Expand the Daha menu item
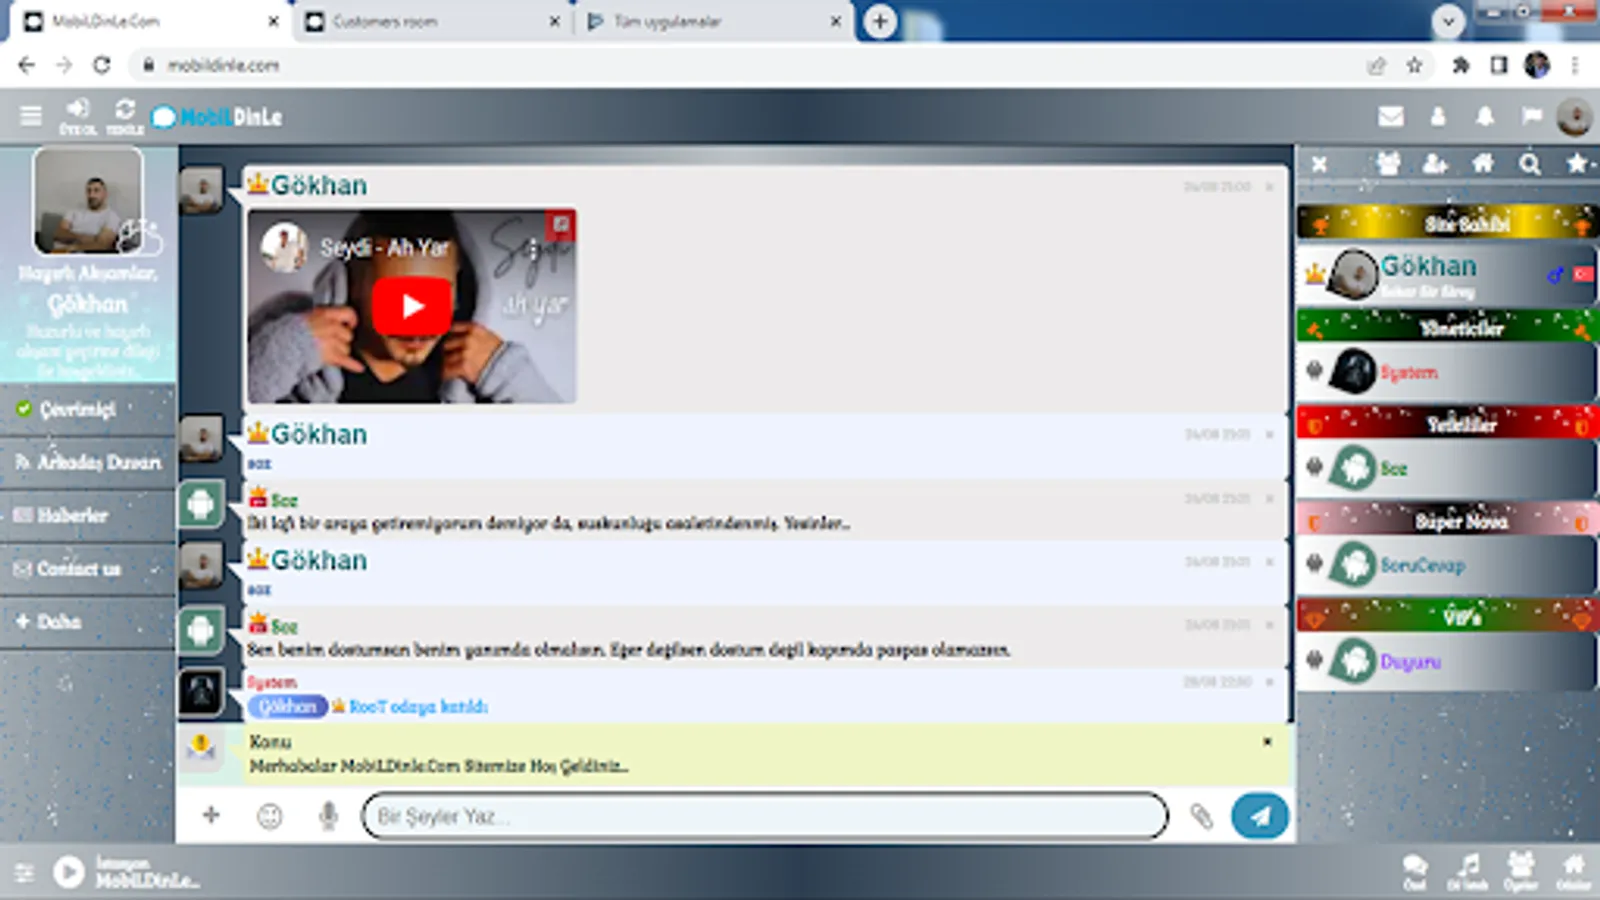Viewport: 1600px width, 900px height. [x=59, y=622]
